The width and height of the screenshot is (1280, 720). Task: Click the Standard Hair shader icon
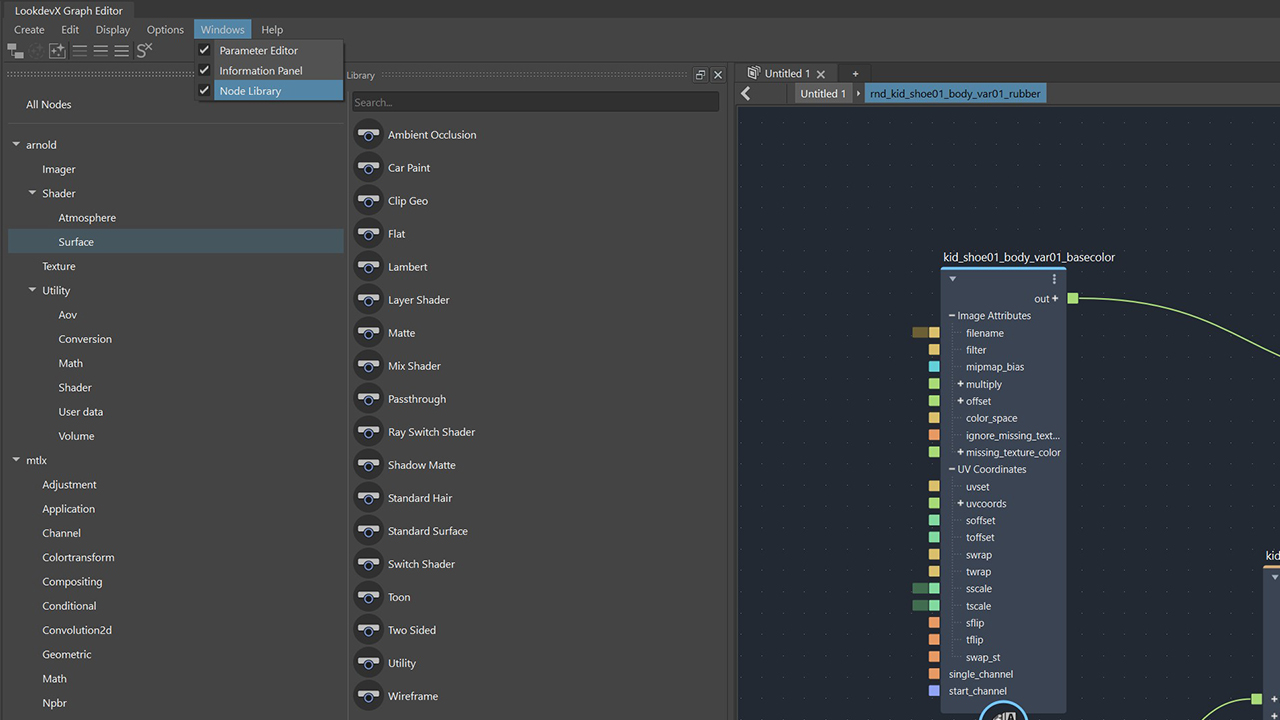(369, 498)
